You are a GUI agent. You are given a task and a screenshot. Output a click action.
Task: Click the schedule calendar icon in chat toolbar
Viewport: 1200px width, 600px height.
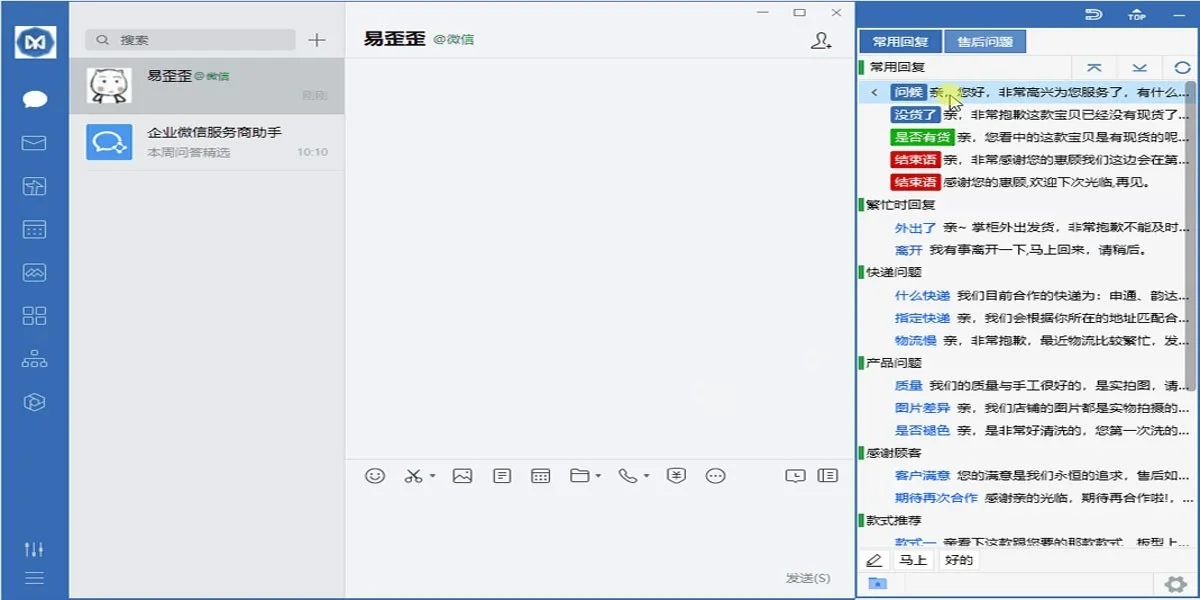[x=541, y=476]
